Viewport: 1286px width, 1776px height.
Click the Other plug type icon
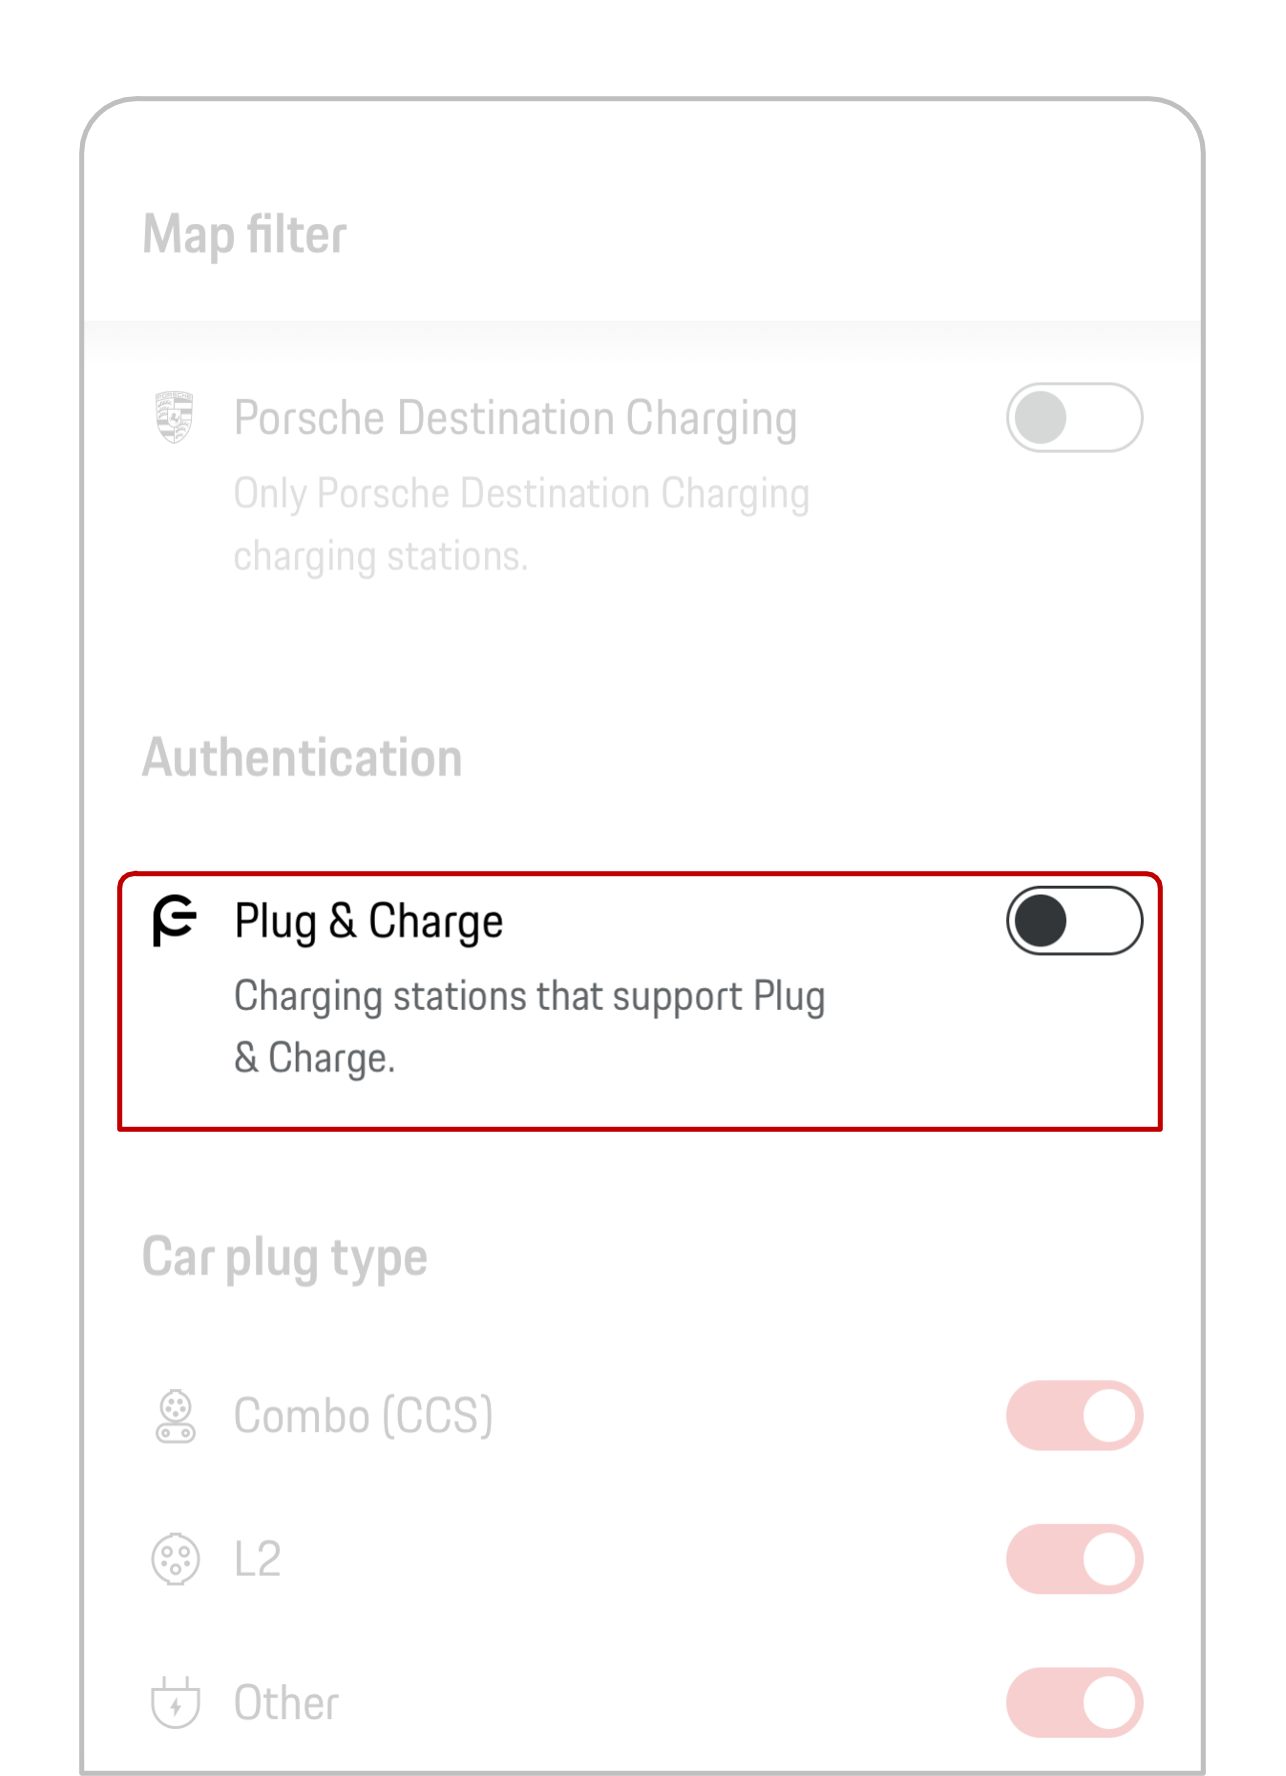[x=176, y=1700]
